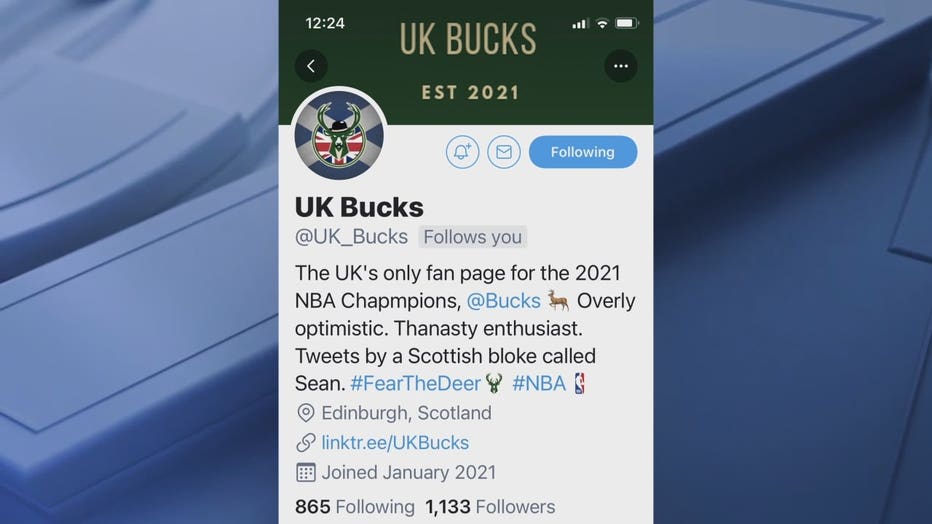932x524 pixels.
Task: Tap the chain link icon
Action: [x=306, y=443]
